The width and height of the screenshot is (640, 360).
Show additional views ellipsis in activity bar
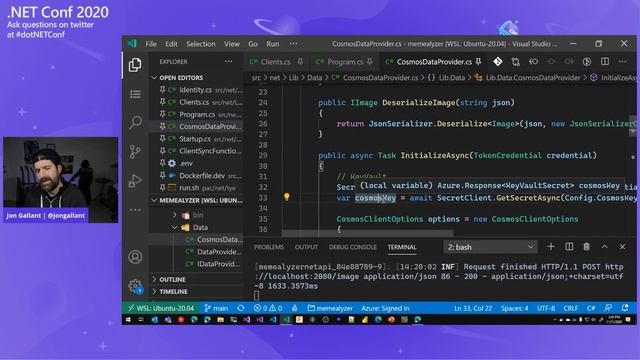pos(135,210)
